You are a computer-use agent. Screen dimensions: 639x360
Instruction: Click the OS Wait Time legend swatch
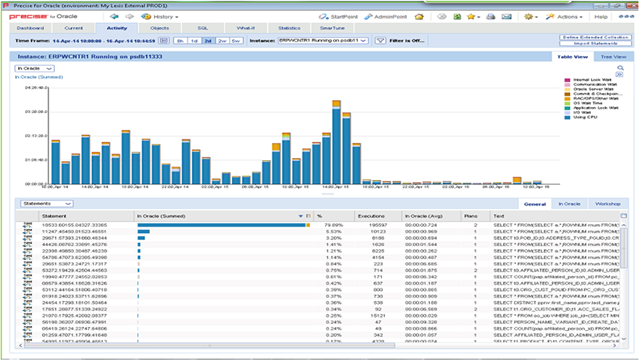pyautogui.click(x=567, y=103)
